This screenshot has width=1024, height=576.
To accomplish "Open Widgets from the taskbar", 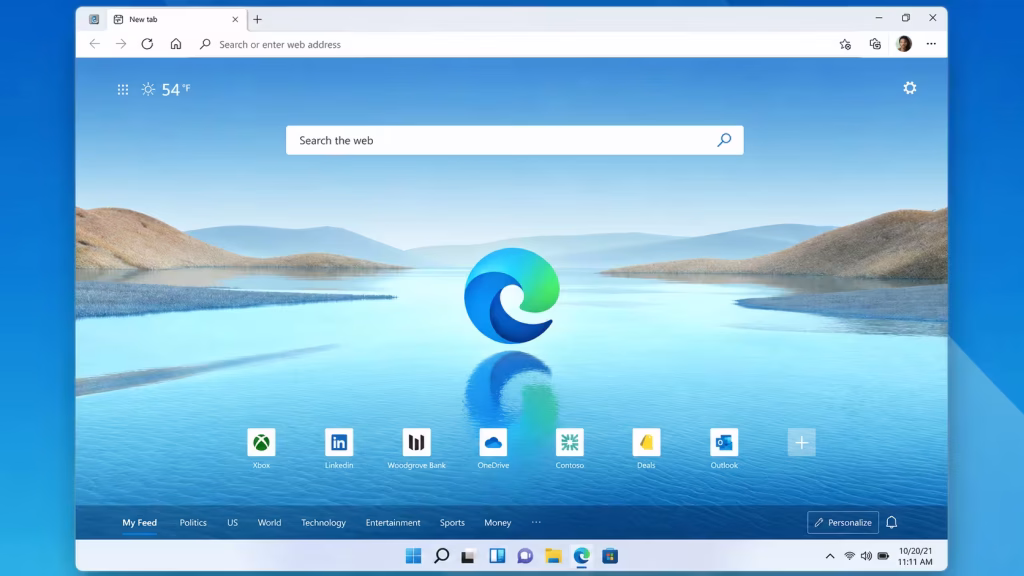I will click(497, 556).
